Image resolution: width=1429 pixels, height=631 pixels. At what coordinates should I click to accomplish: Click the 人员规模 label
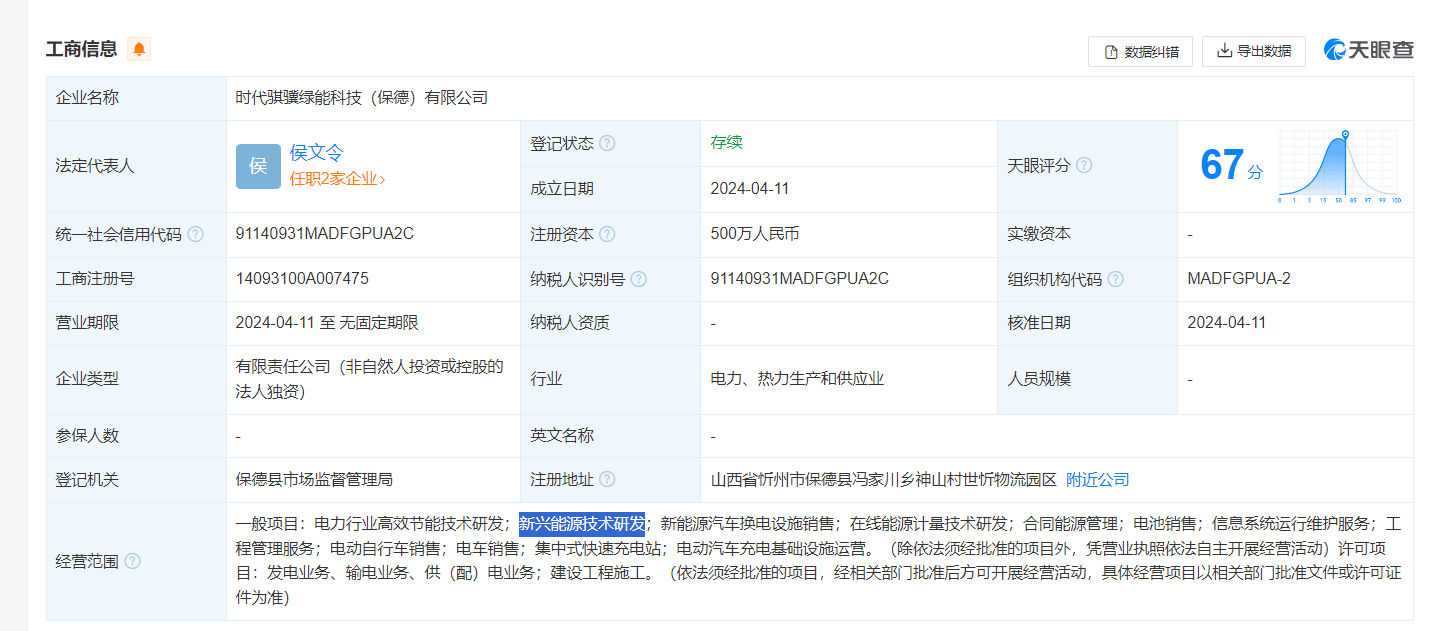(1039, 379)
